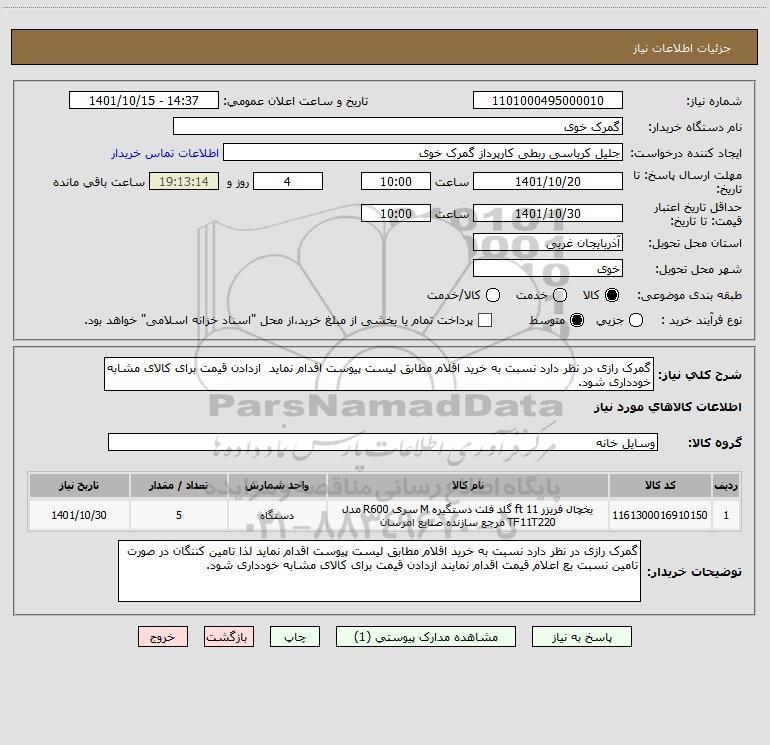This screenshot has width=770, height=745.
Task: Choose the جزیی purchase type radio
Action: point(636,320)
